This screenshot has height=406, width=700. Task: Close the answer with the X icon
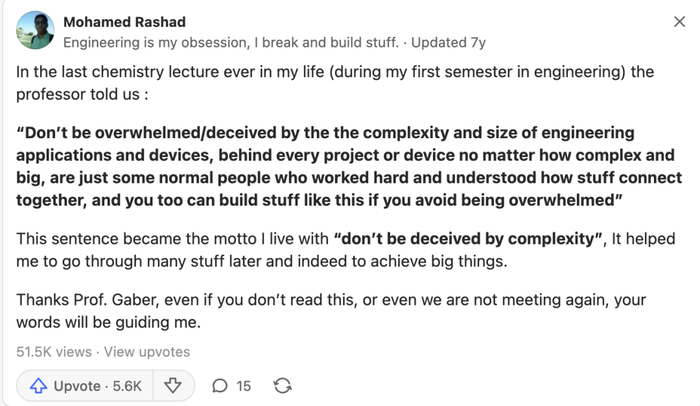pyautogui.click(x=680, y=22)
